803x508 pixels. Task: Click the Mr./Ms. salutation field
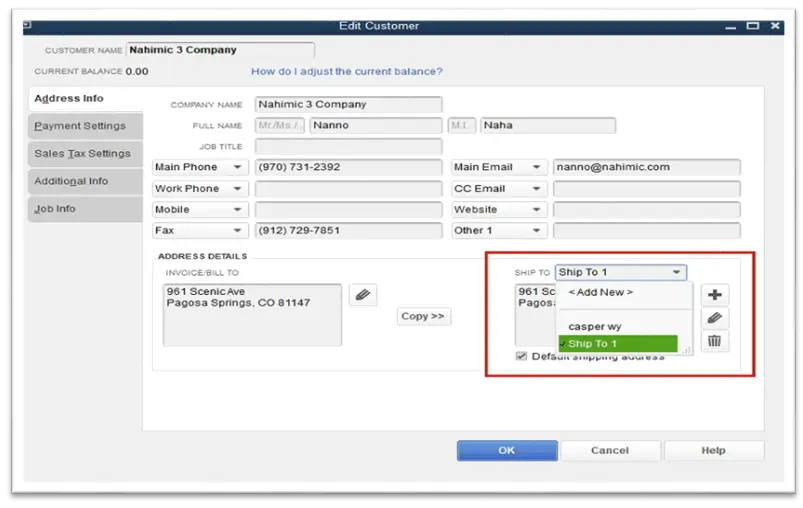click(280, 125)
